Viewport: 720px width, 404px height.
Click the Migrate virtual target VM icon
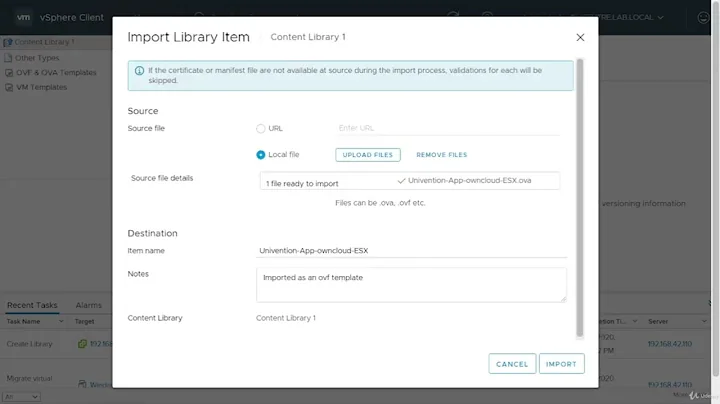[x=82, y=384]
